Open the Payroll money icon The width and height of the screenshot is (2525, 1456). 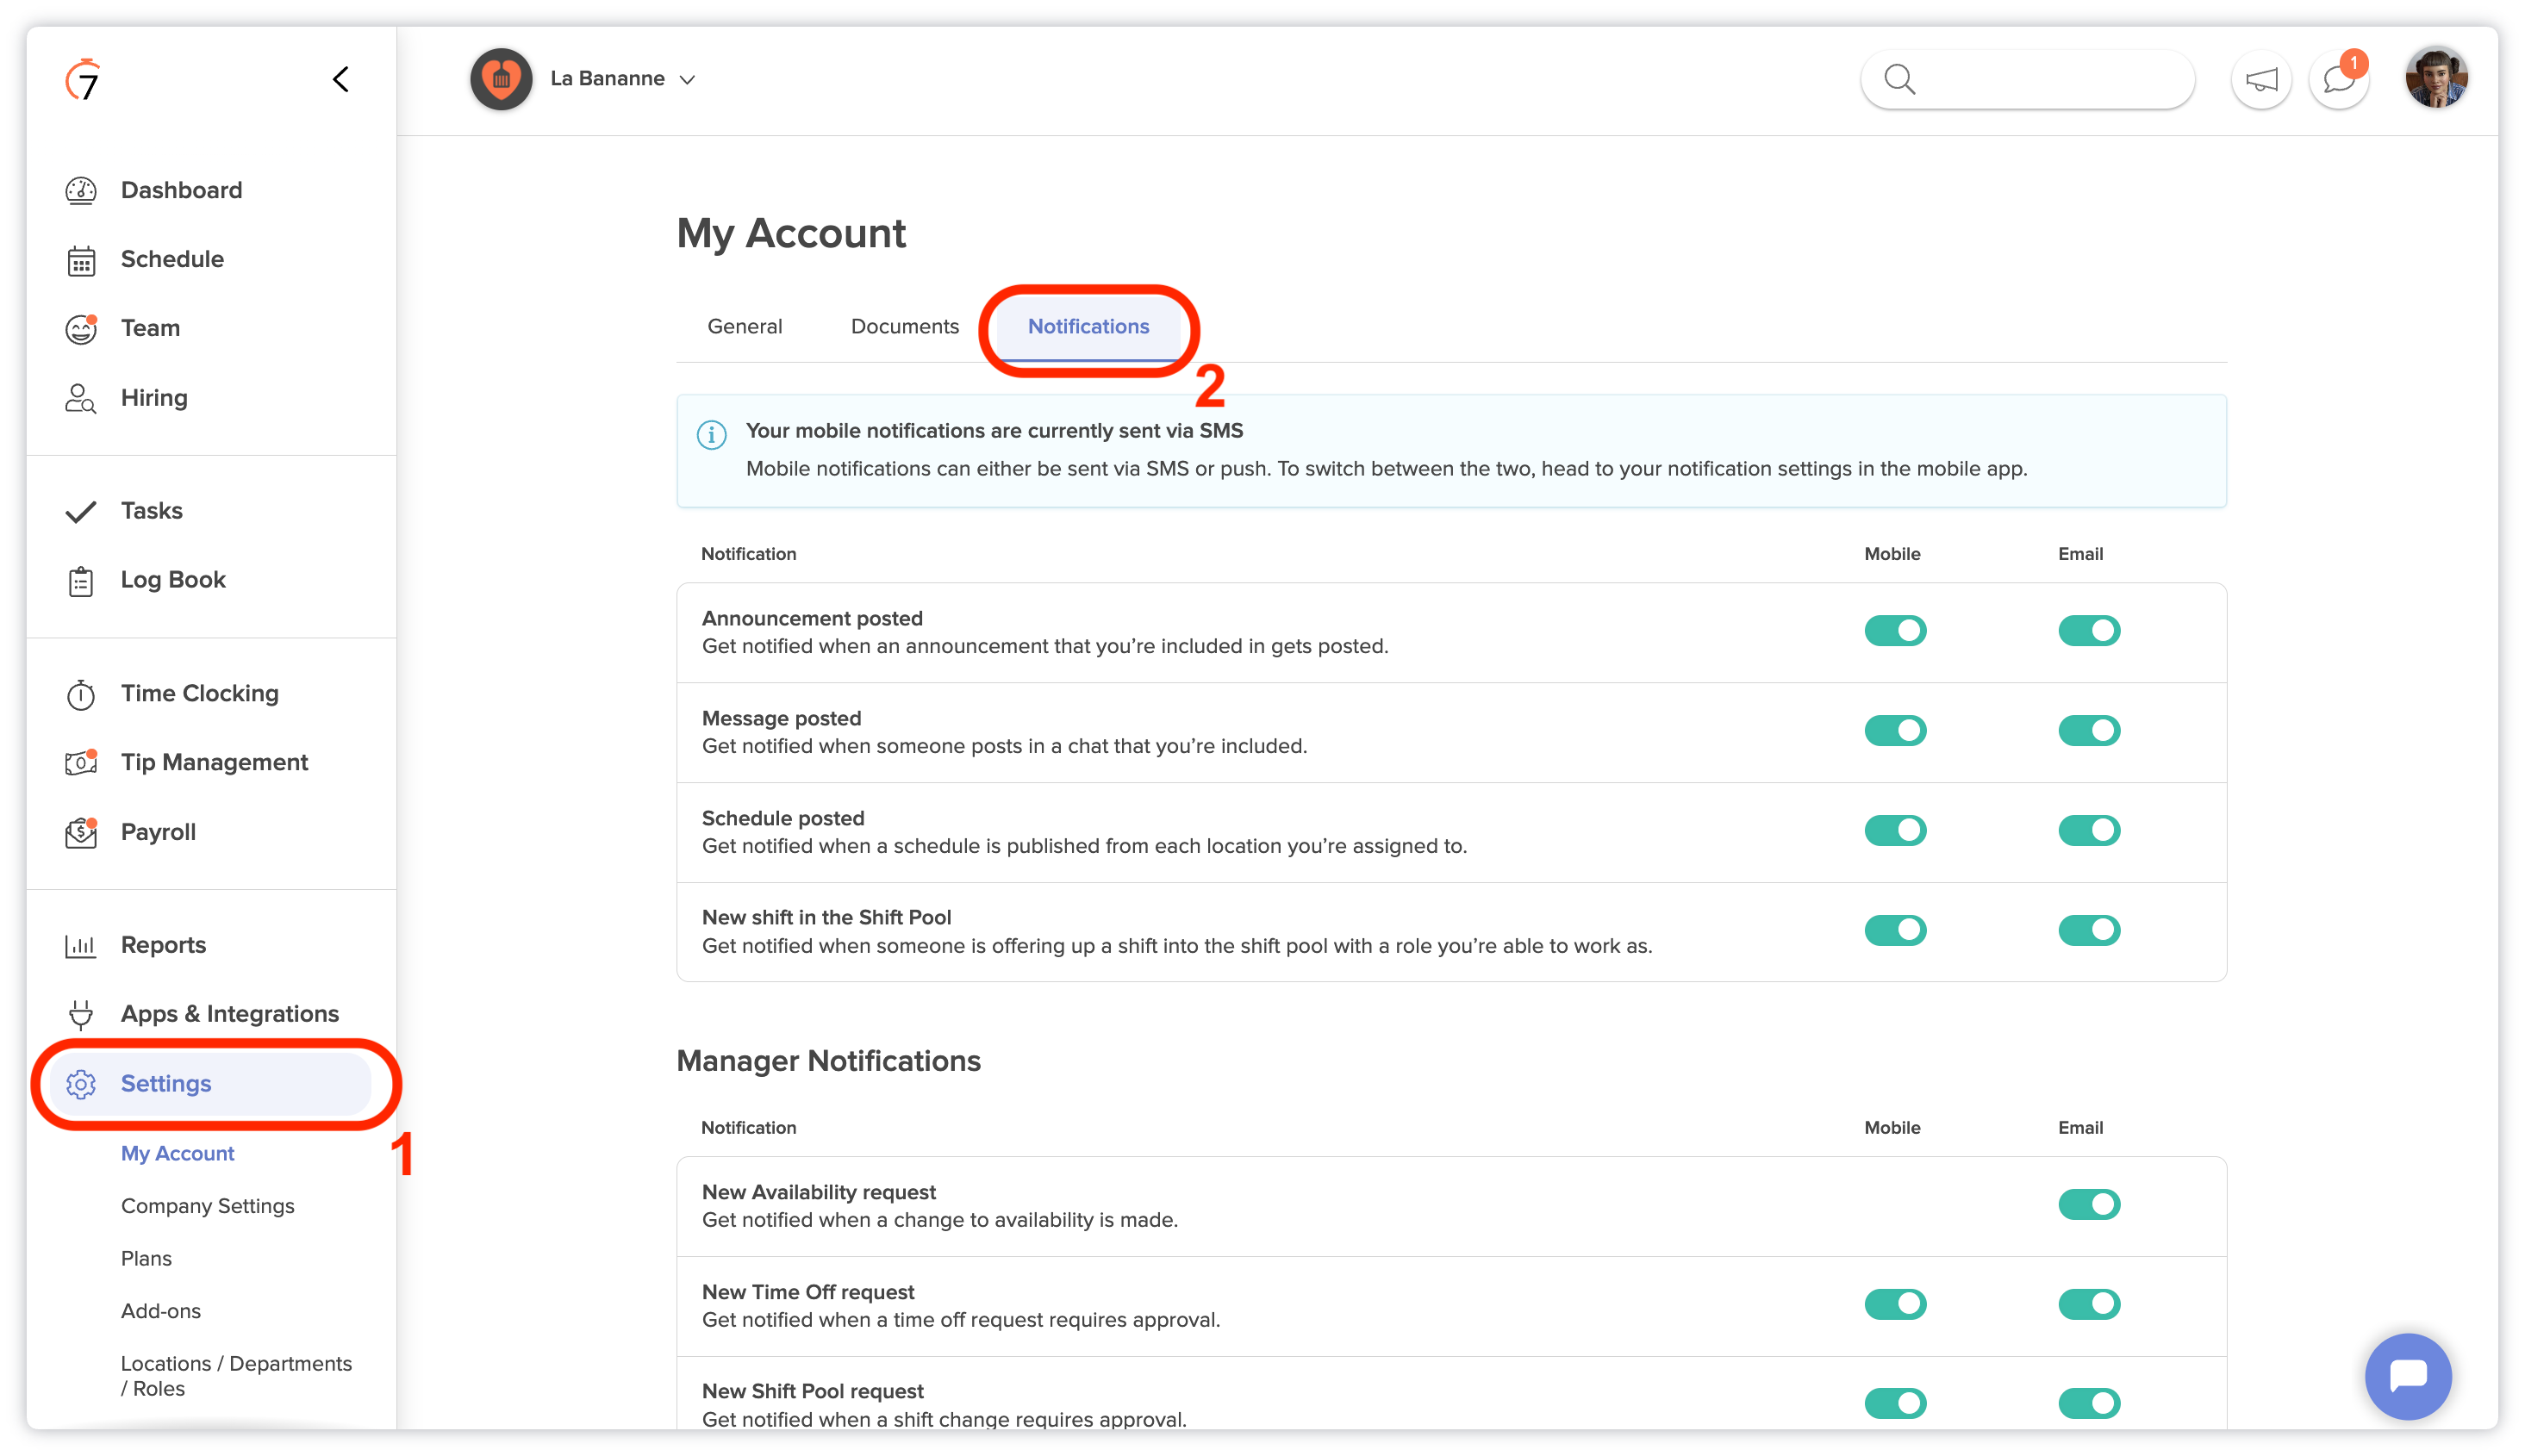coord(81,833)
